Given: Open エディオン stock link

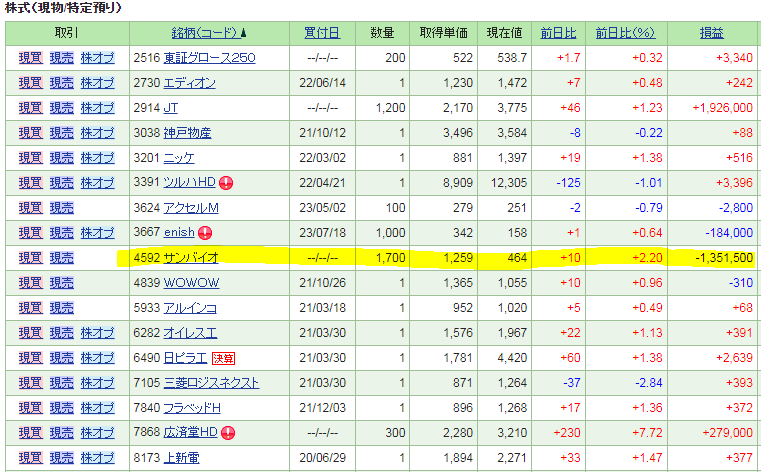Looking at the screenshot, I should (x=189, y=83).
